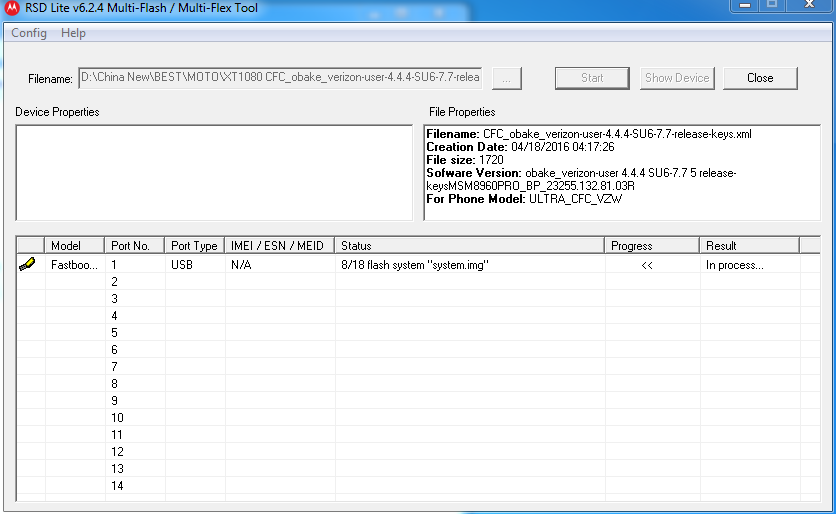This screenshot has height=514, width=836.
Task: Click the Status column header
Action: coord(469,245)
